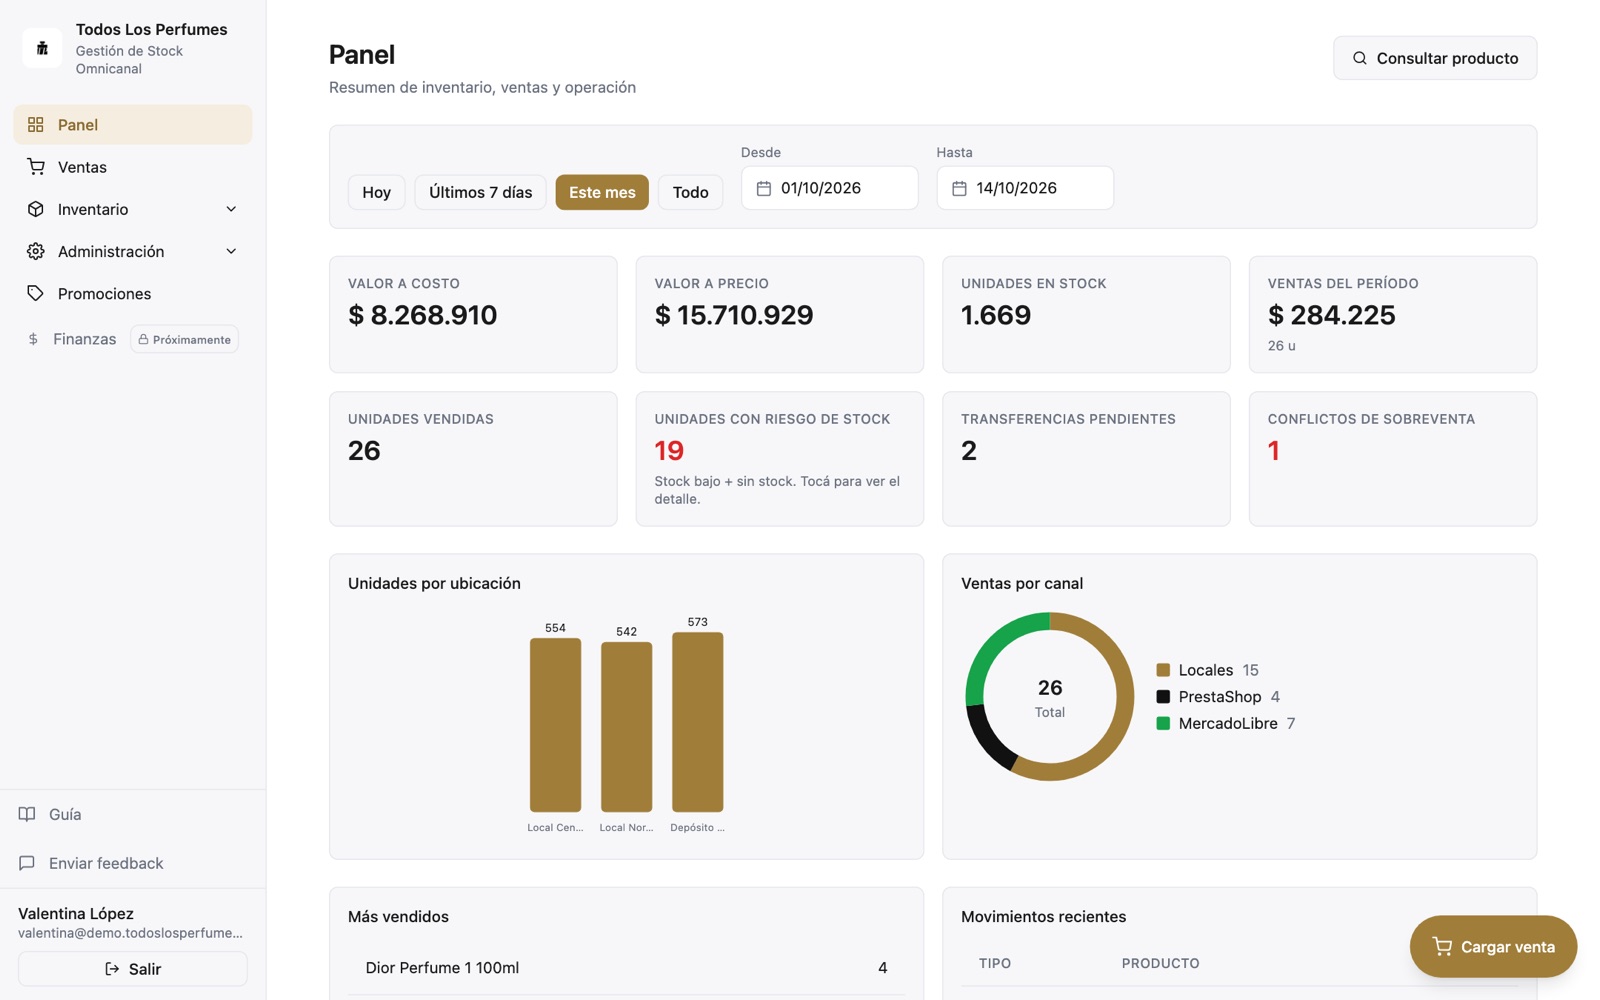
Task: Click the Enviar feedback speech bubble icon
Action: click(x=27, y=863)
